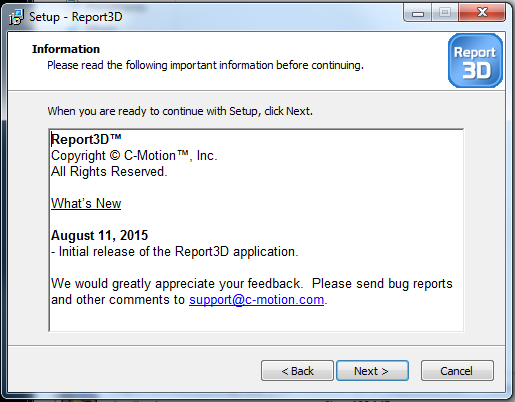This screenshot has height=402, width=515.
Task: Click the Report 3D logo image
Action: point(475,61)
